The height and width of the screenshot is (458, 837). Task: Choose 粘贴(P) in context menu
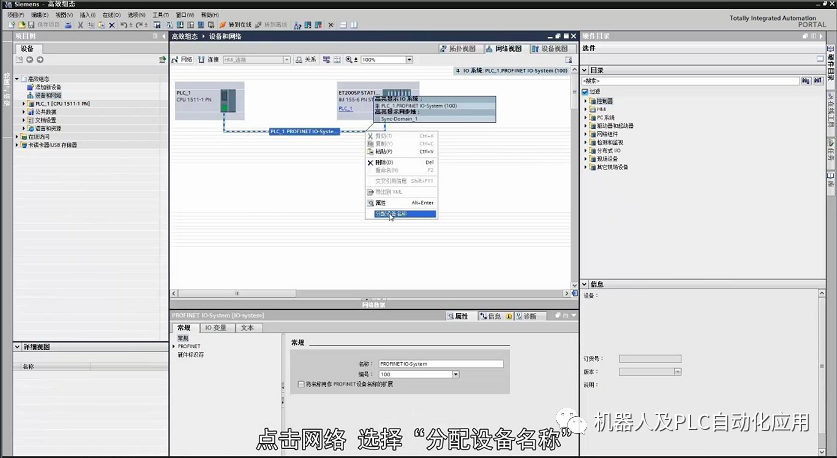401,152
